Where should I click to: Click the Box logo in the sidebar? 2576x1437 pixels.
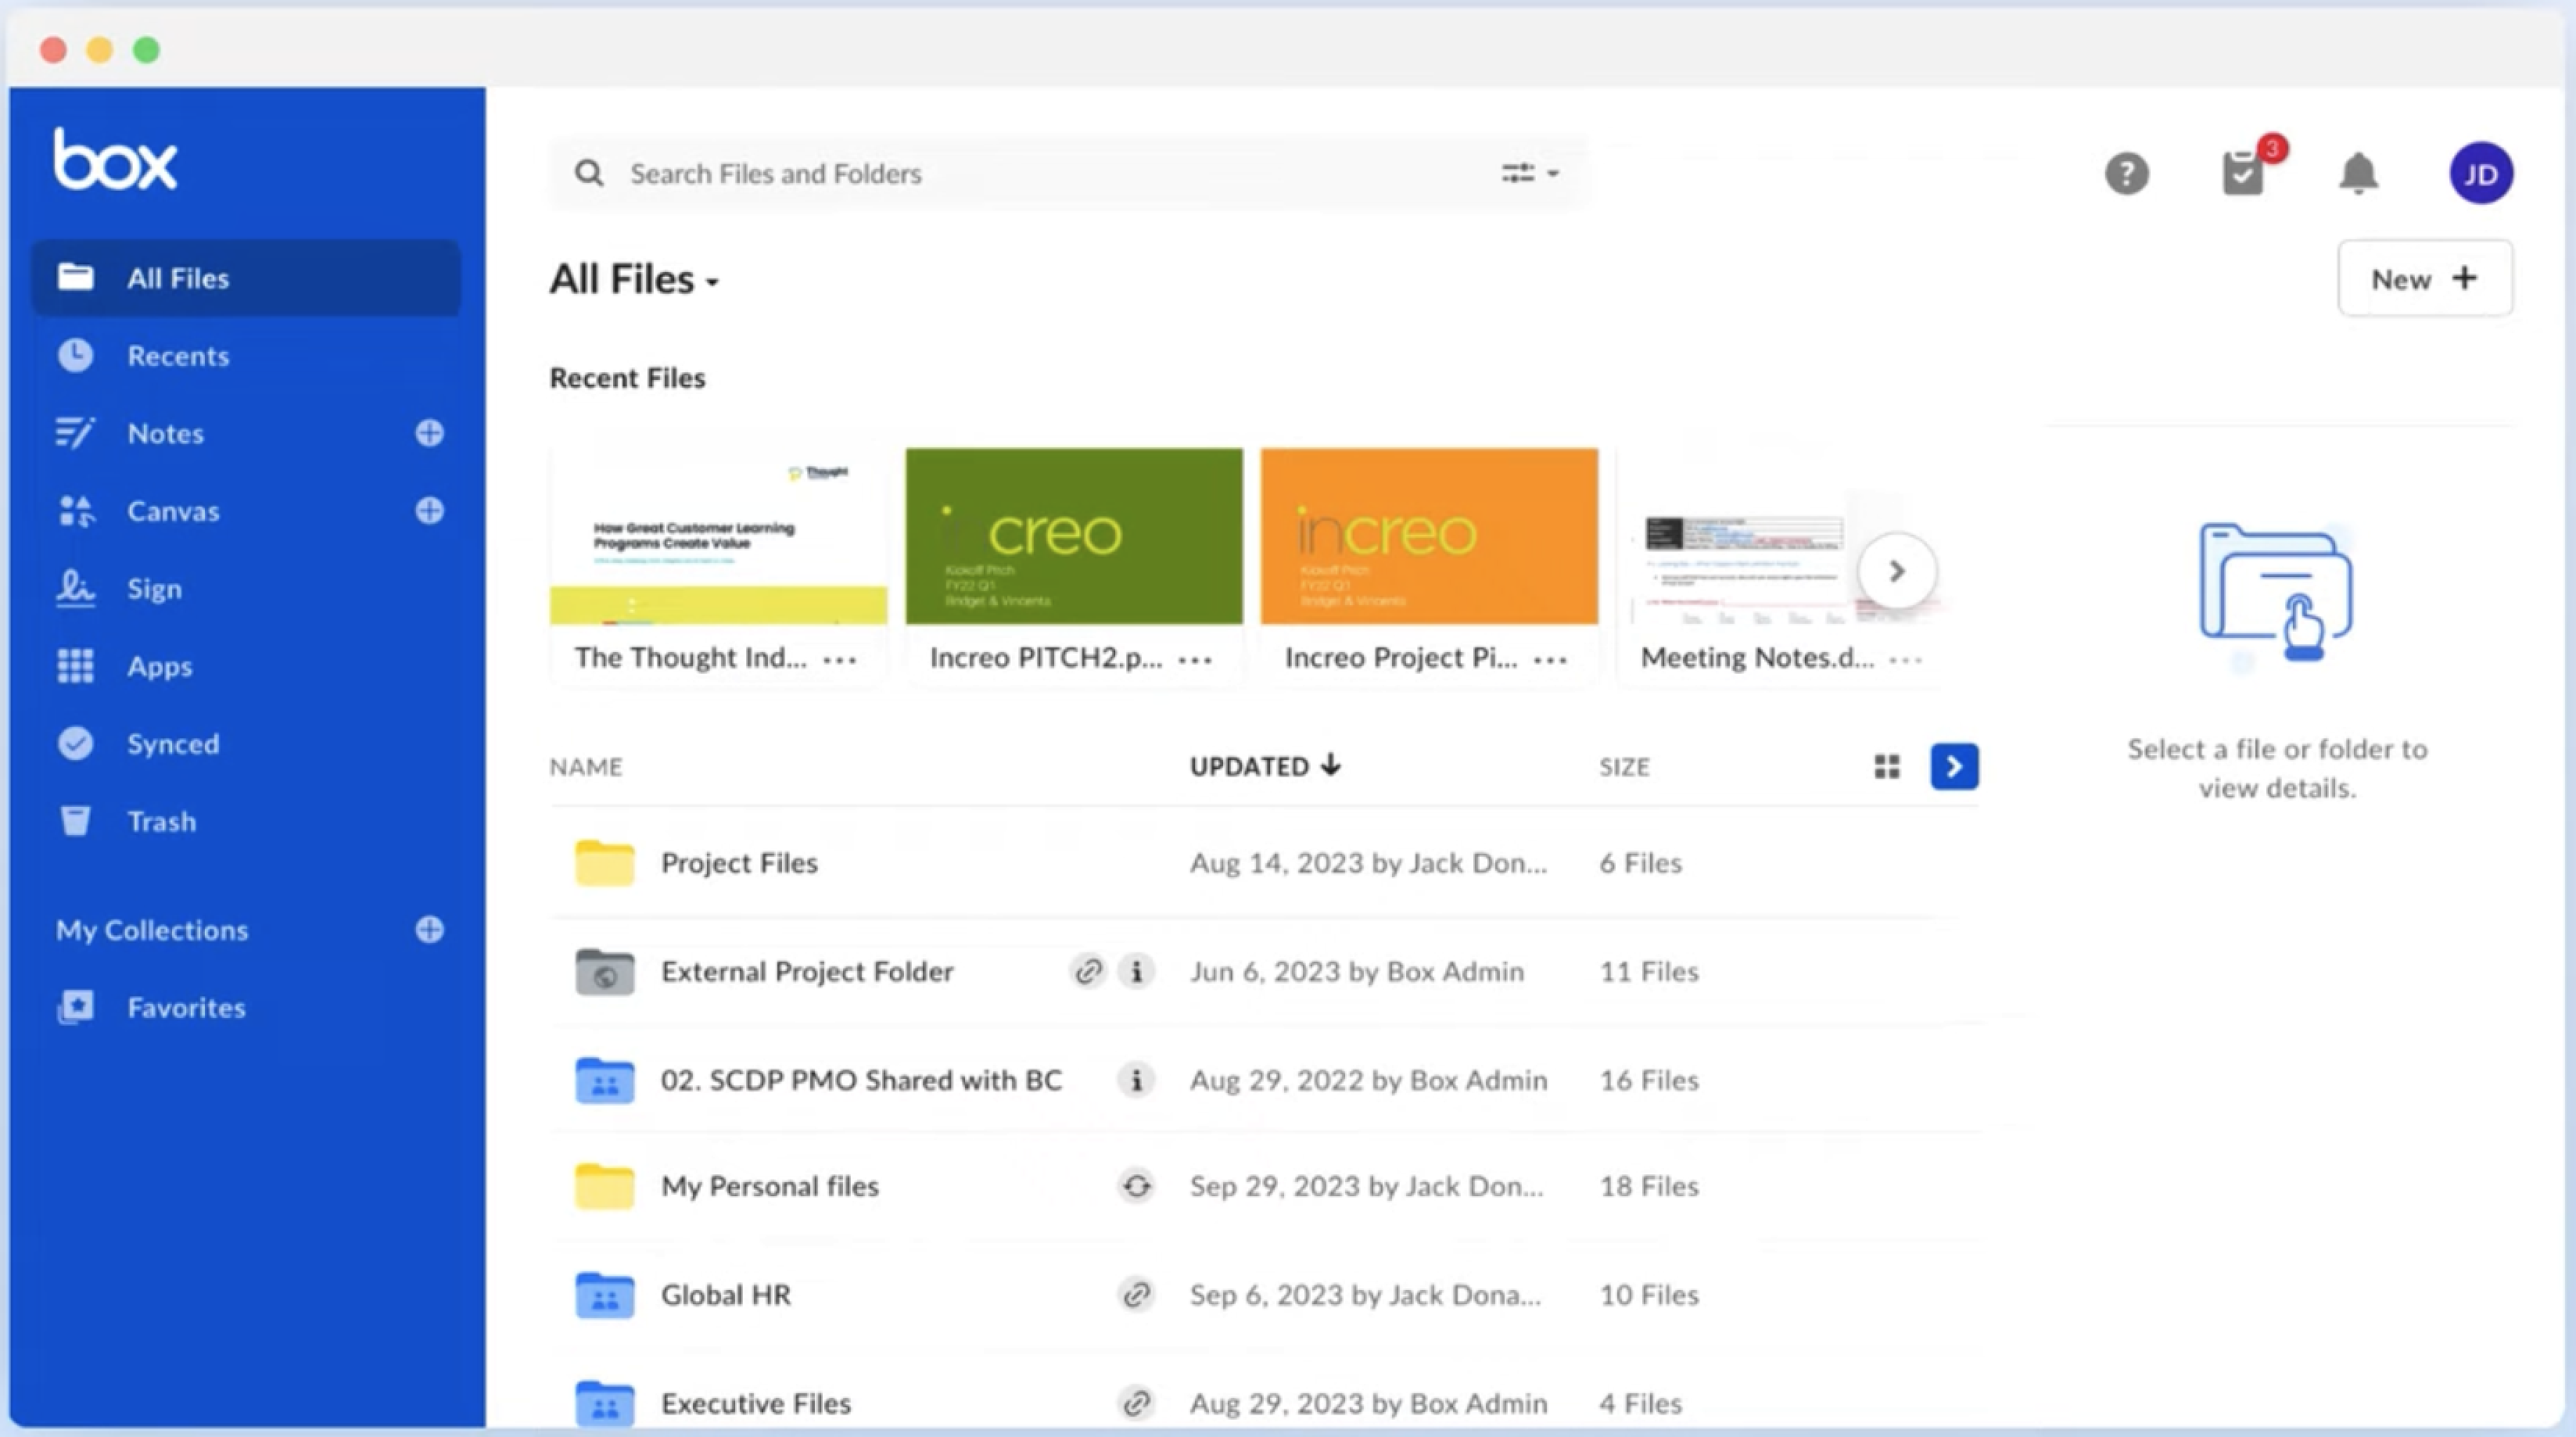coord(115,160)
